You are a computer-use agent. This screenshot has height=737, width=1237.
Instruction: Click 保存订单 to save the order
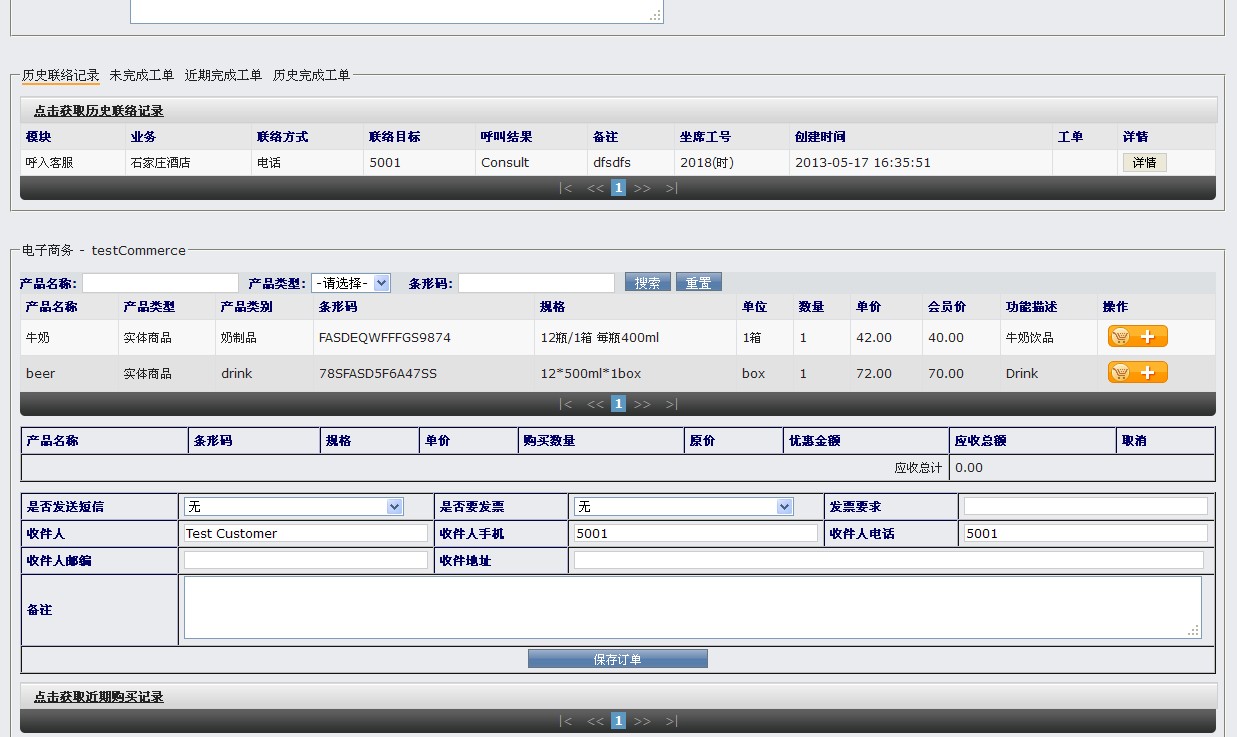[617, 659]
